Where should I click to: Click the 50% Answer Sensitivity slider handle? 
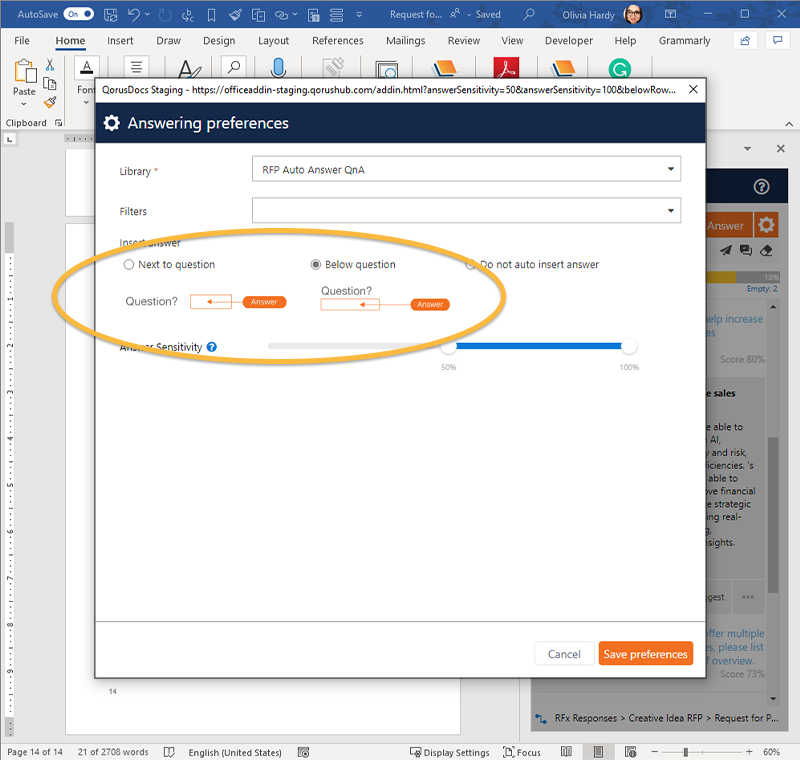tap(449, 347)
